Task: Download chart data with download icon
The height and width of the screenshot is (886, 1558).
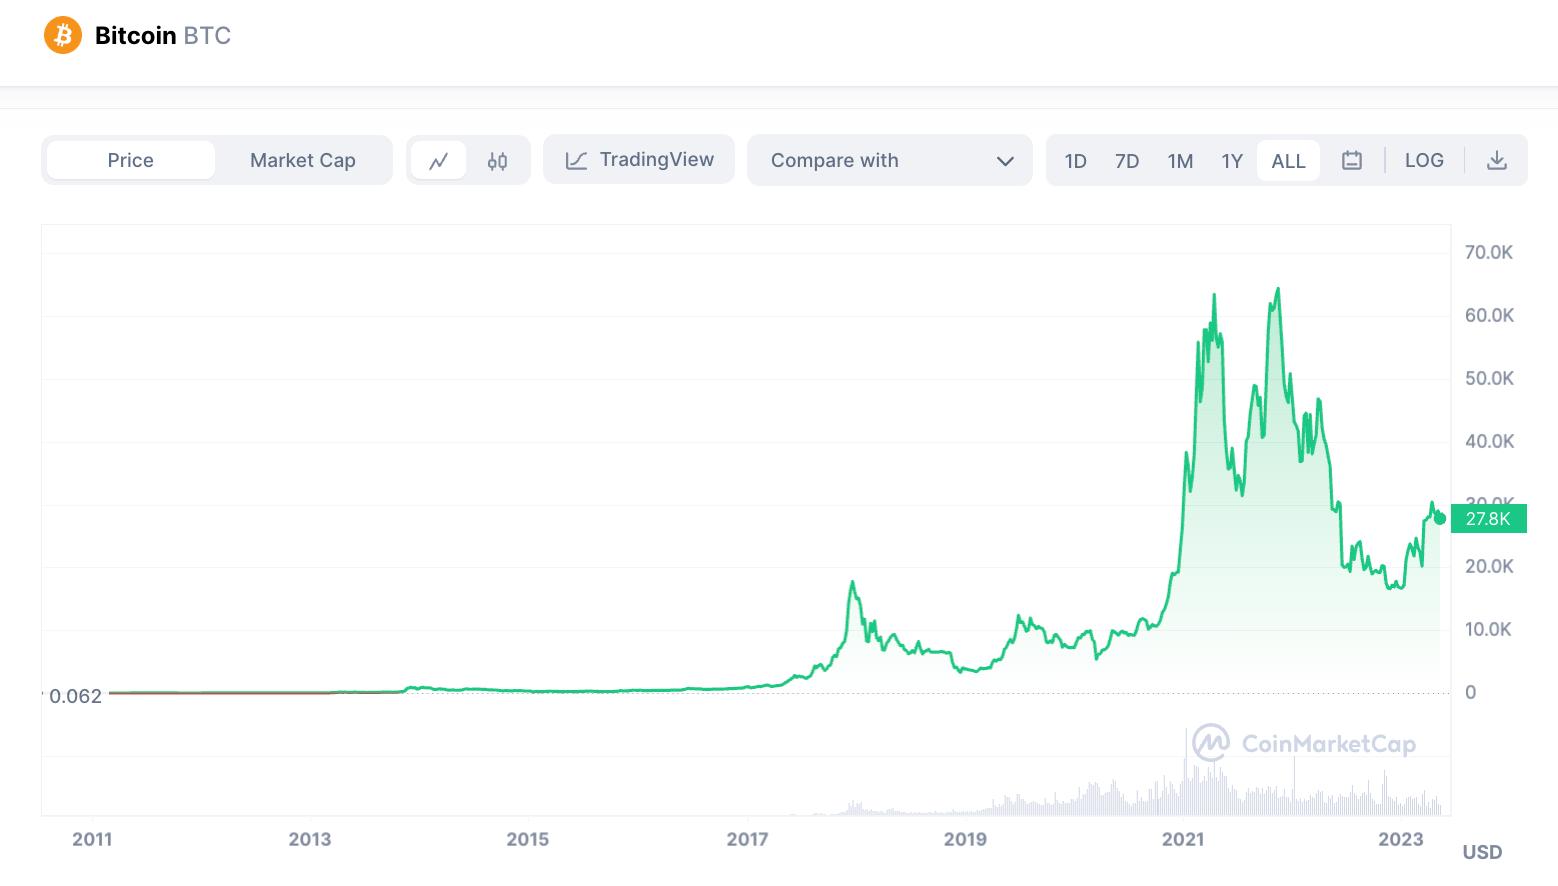Action: pyautogui.click(x=1496, y=160)
